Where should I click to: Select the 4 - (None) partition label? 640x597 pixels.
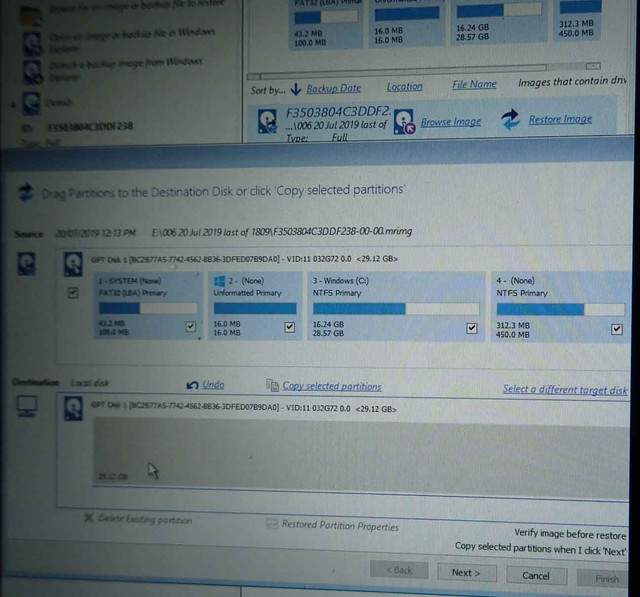515,280
